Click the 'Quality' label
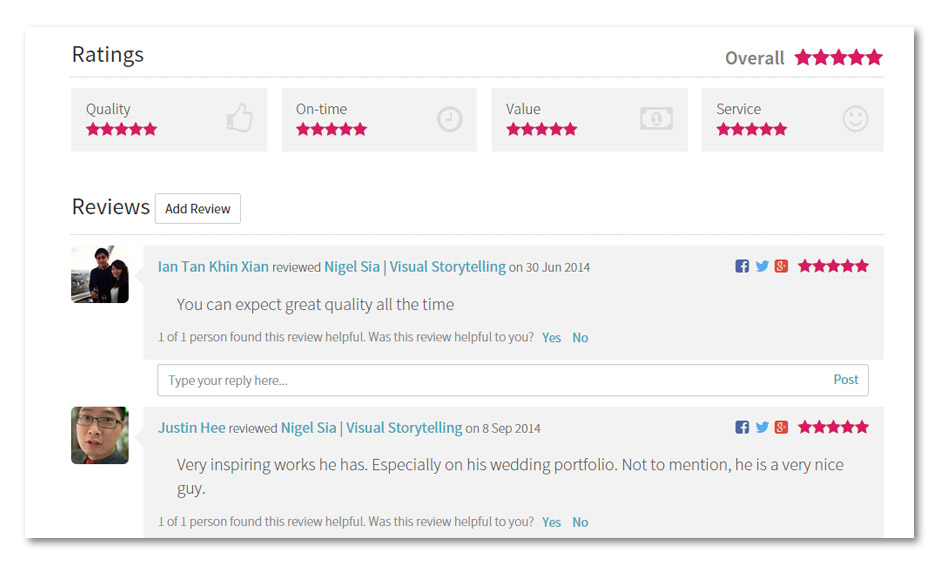945x567 pixels. click(x=108, y=110)
